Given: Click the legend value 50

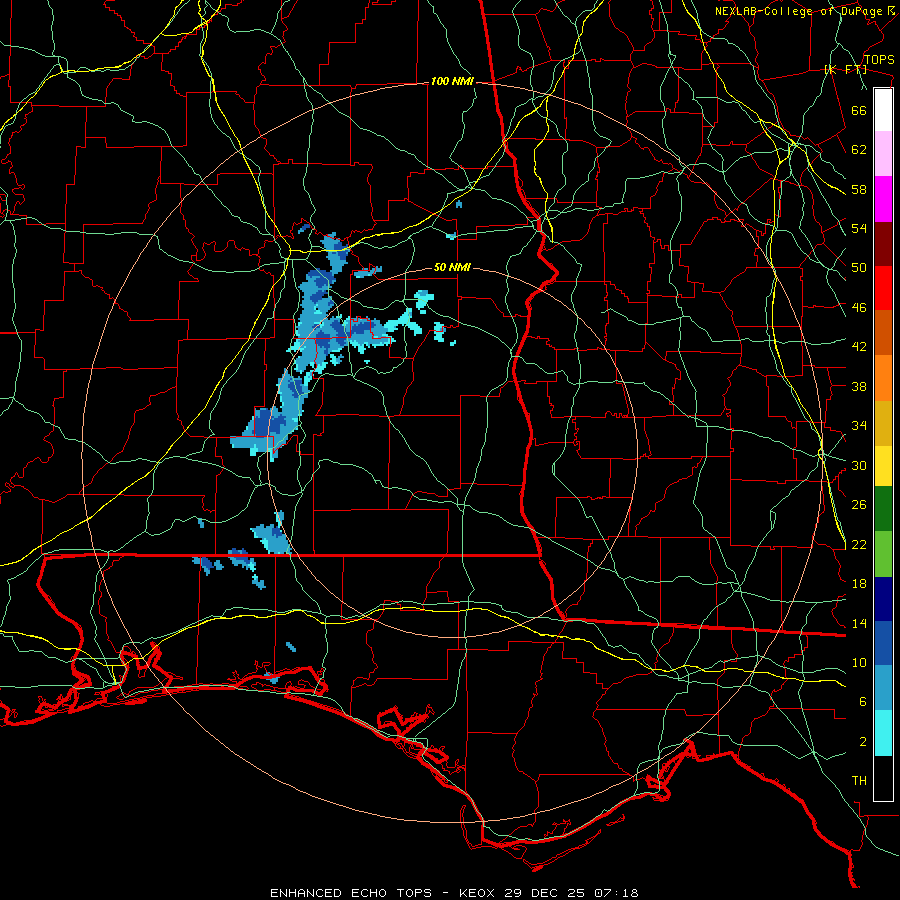Looking at the screenshot, I should [859, 268].
